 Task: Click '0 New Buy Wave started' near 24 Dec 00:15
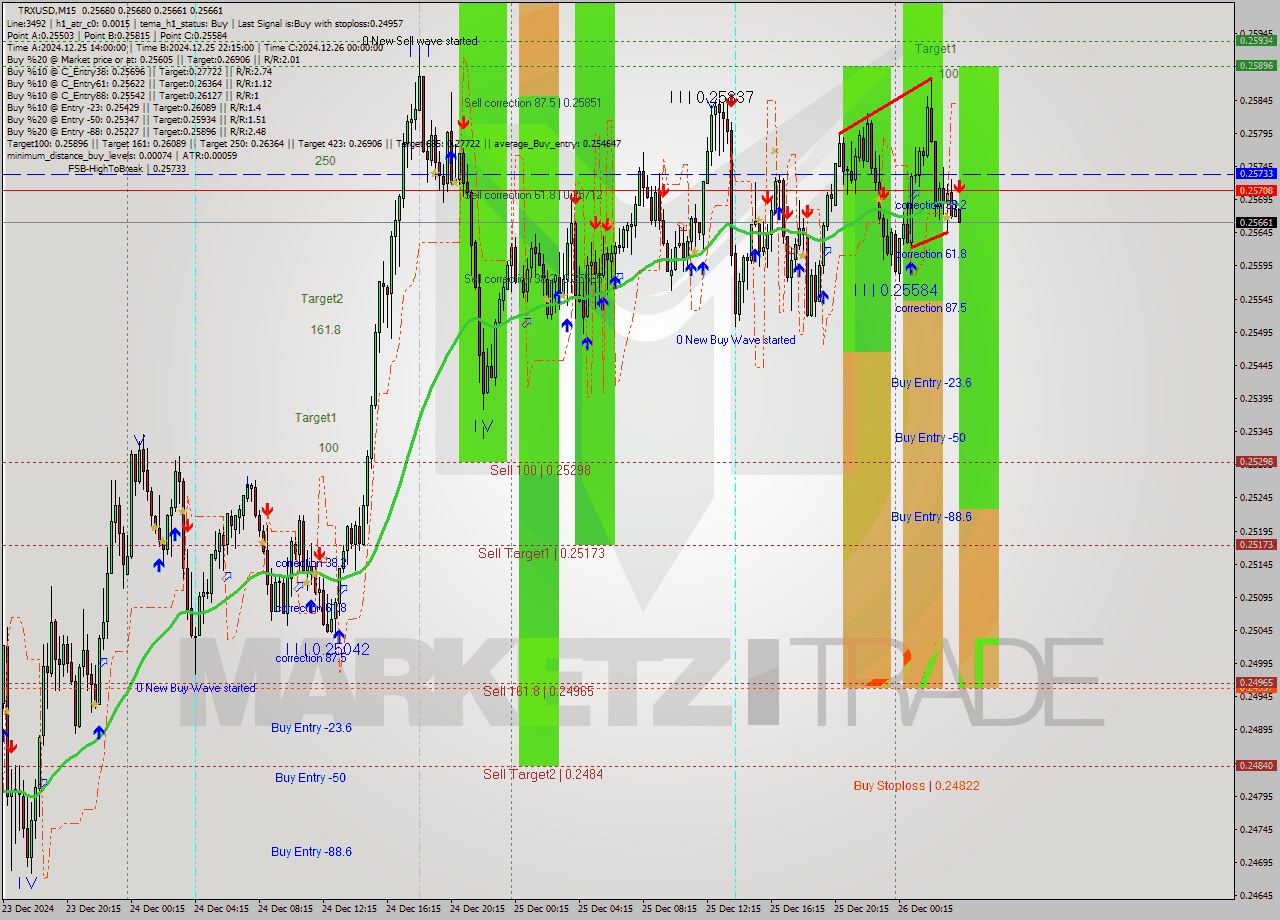click(x=196, y=688)
